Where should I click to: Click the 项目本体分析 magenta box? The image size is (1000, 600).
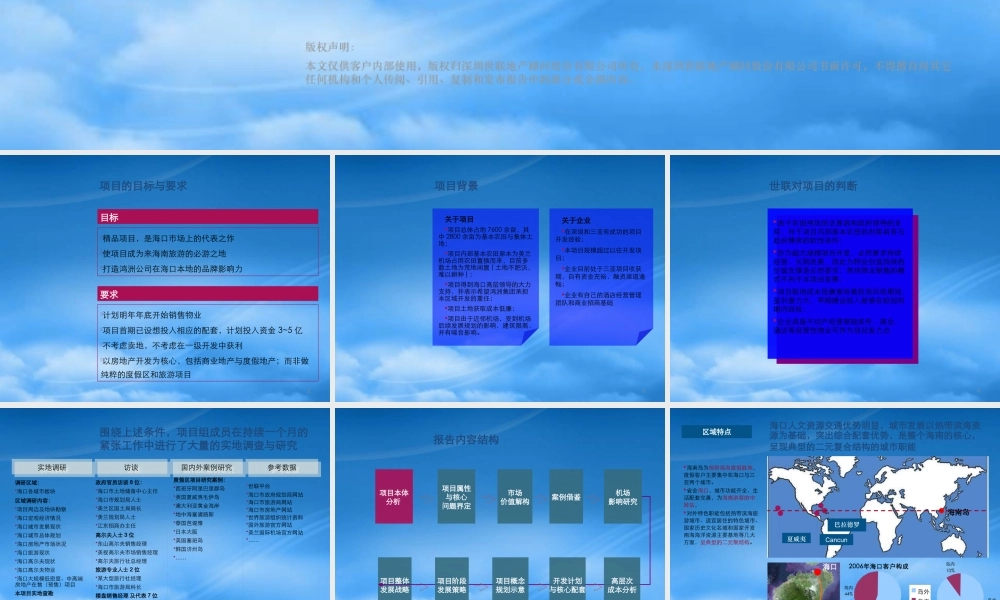tap(393, 497)
